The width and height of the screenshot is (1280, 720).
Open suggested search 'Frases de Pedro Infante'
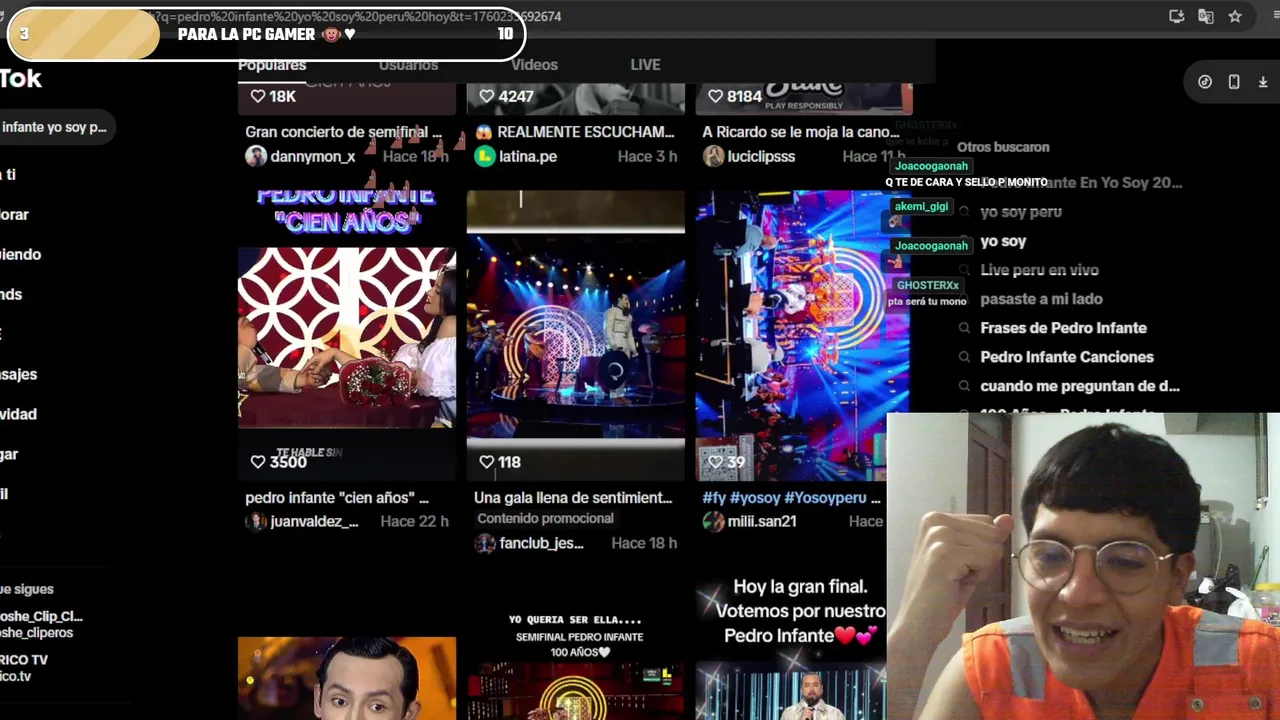pos(1063,328)
